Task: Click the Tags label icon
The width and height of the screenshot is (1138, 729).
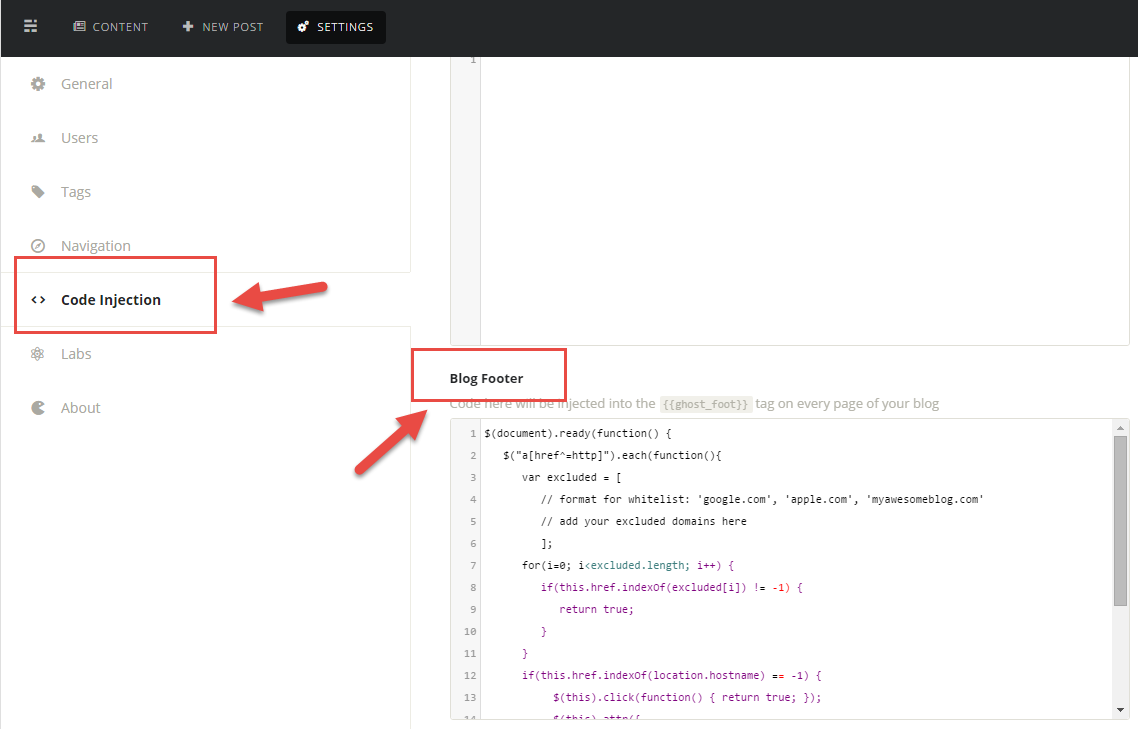Action: click(x=38, y=192)
